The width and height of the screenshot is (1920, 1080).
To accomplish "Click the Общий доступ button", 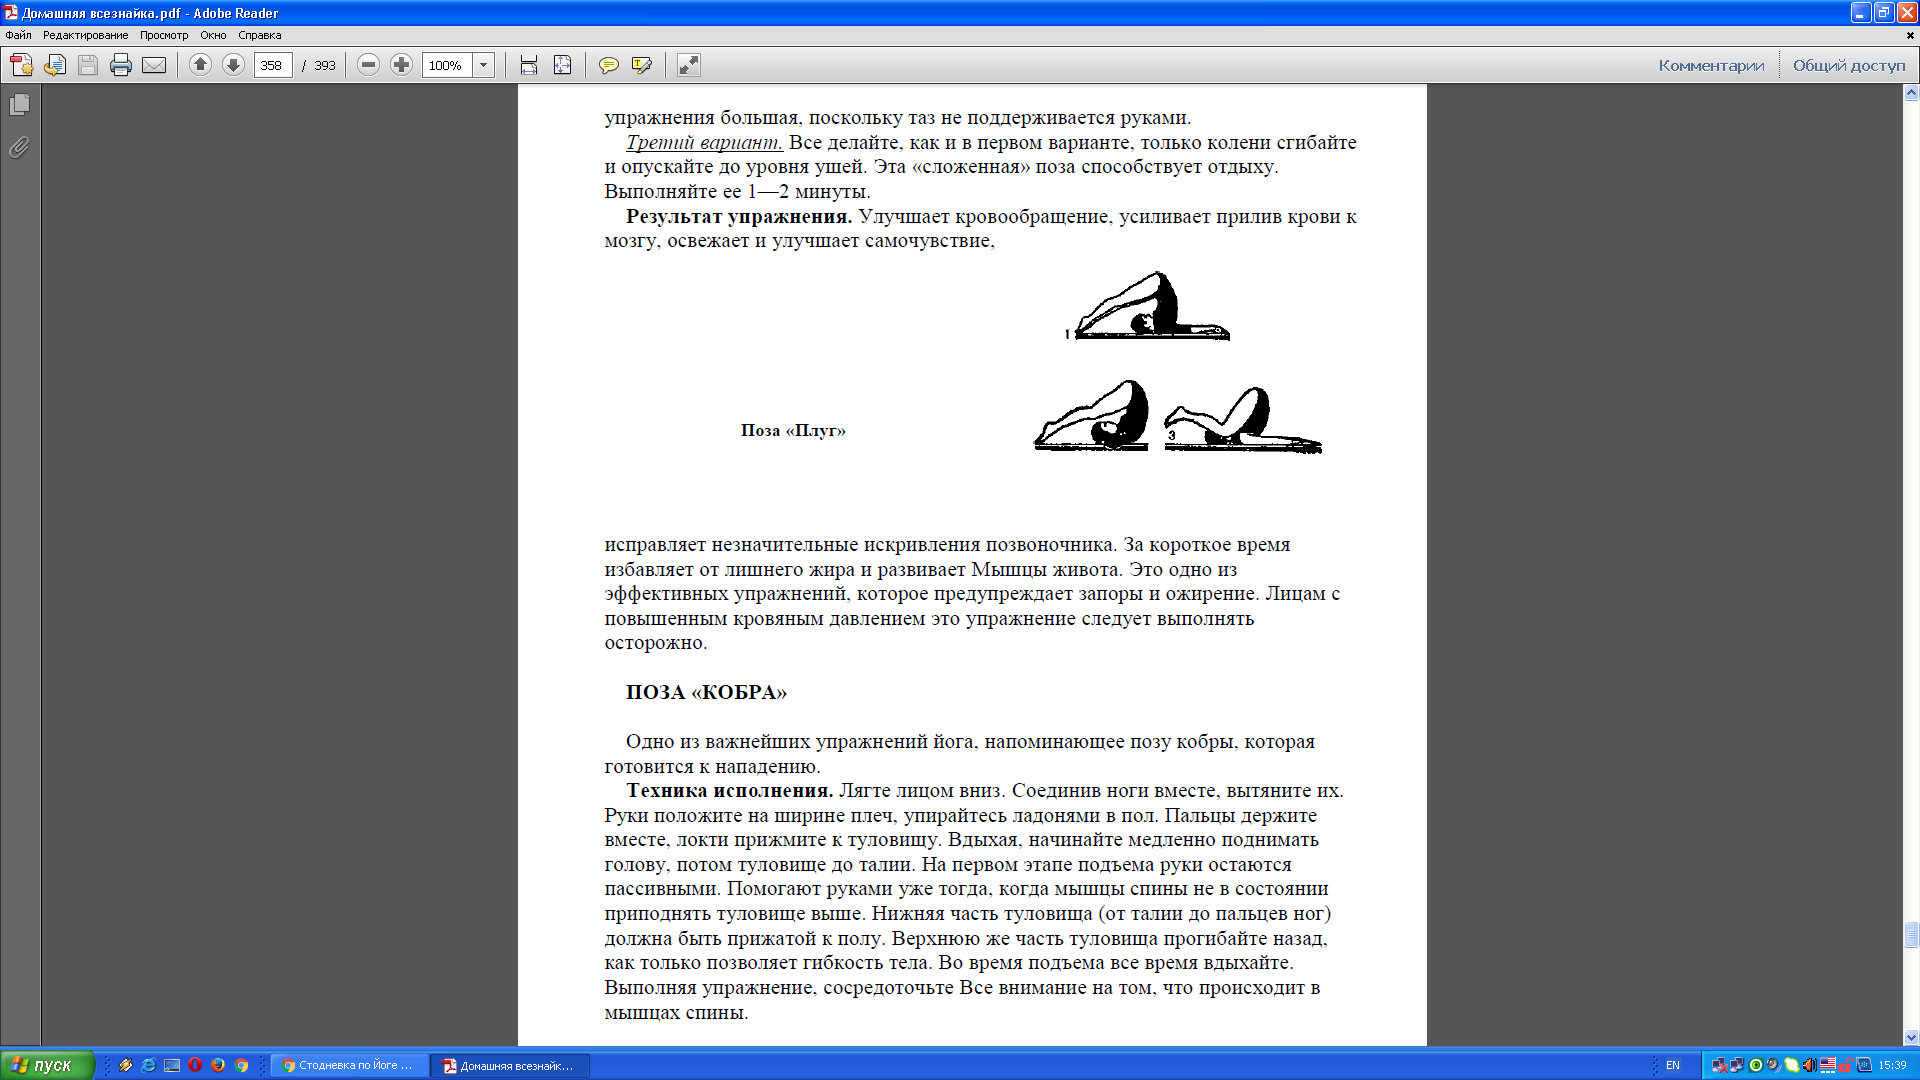I will click(1849, 65).
